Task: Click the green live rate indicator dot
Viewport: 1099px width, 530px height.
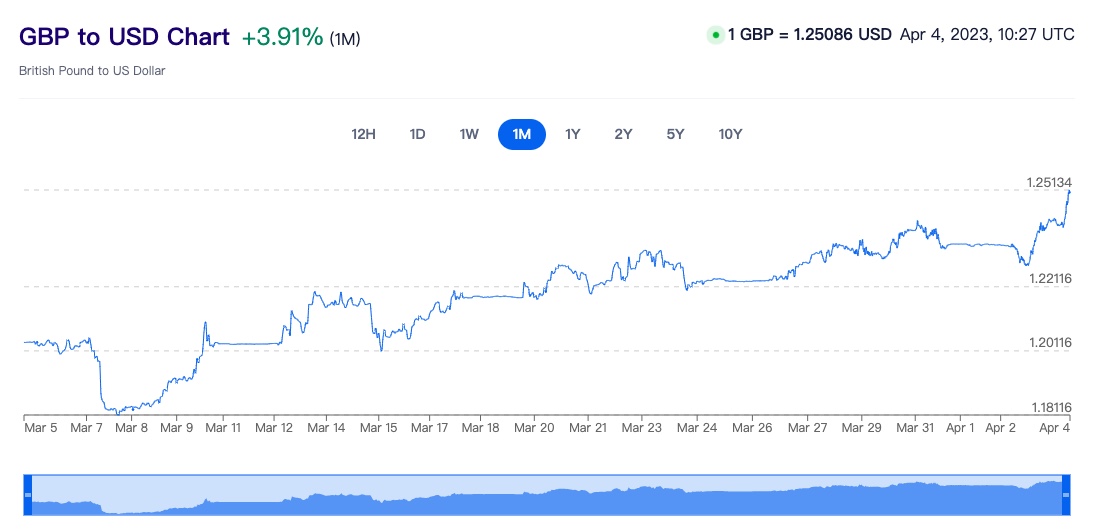Action: 715,35
